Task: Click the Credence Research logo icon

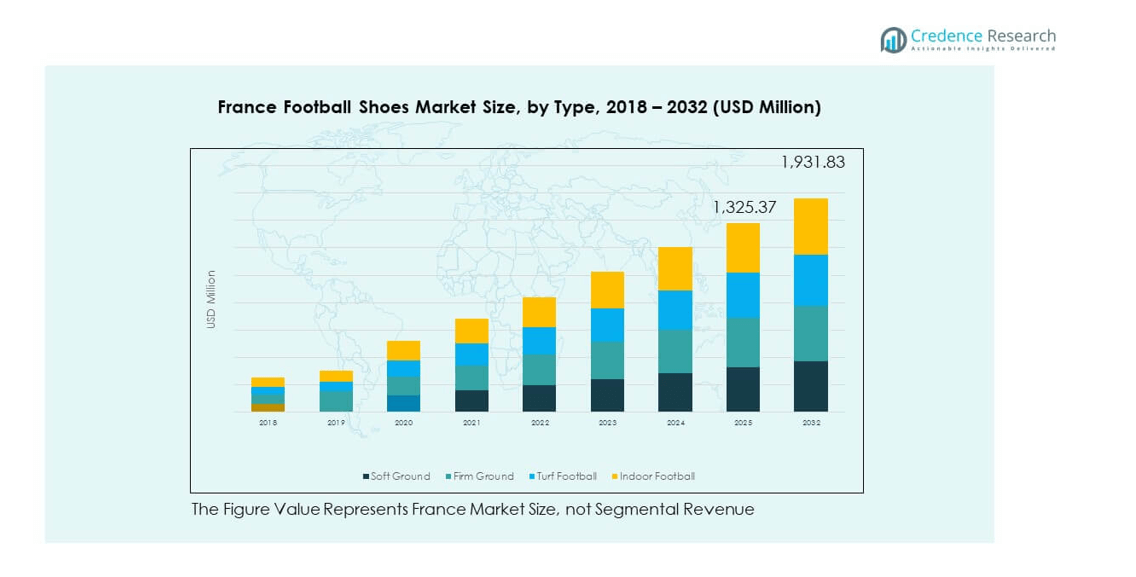Action: click(x=893, y=39)
